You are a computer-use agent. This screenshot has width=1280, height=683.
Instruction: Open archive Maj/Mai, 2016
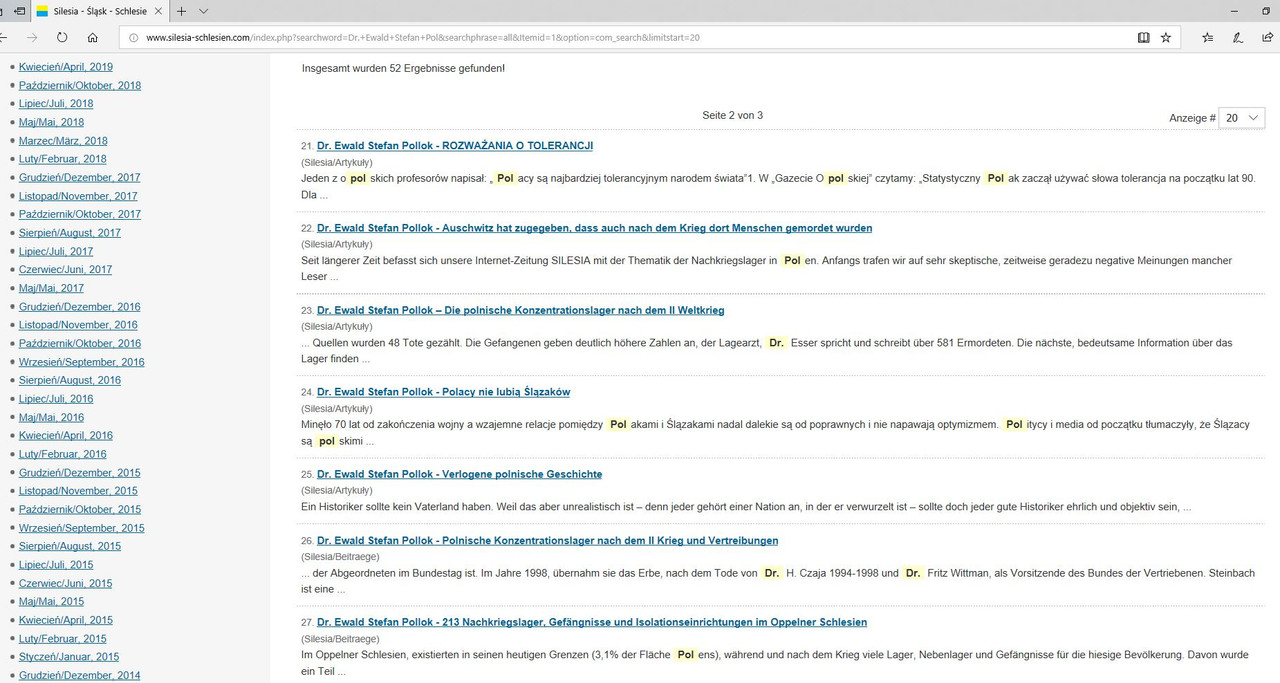click(x=51, y=418)
